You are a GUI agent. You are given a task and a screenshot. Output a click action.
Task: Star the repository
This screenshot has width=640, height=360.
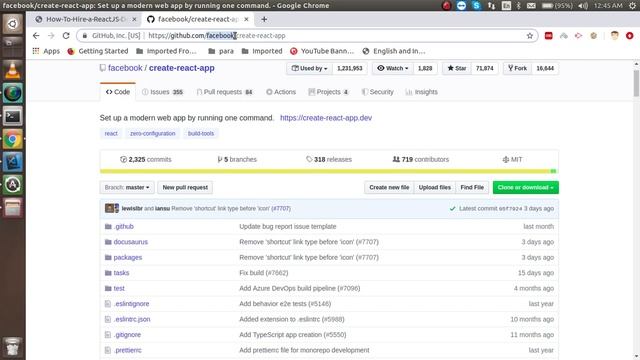click(457, 68)
